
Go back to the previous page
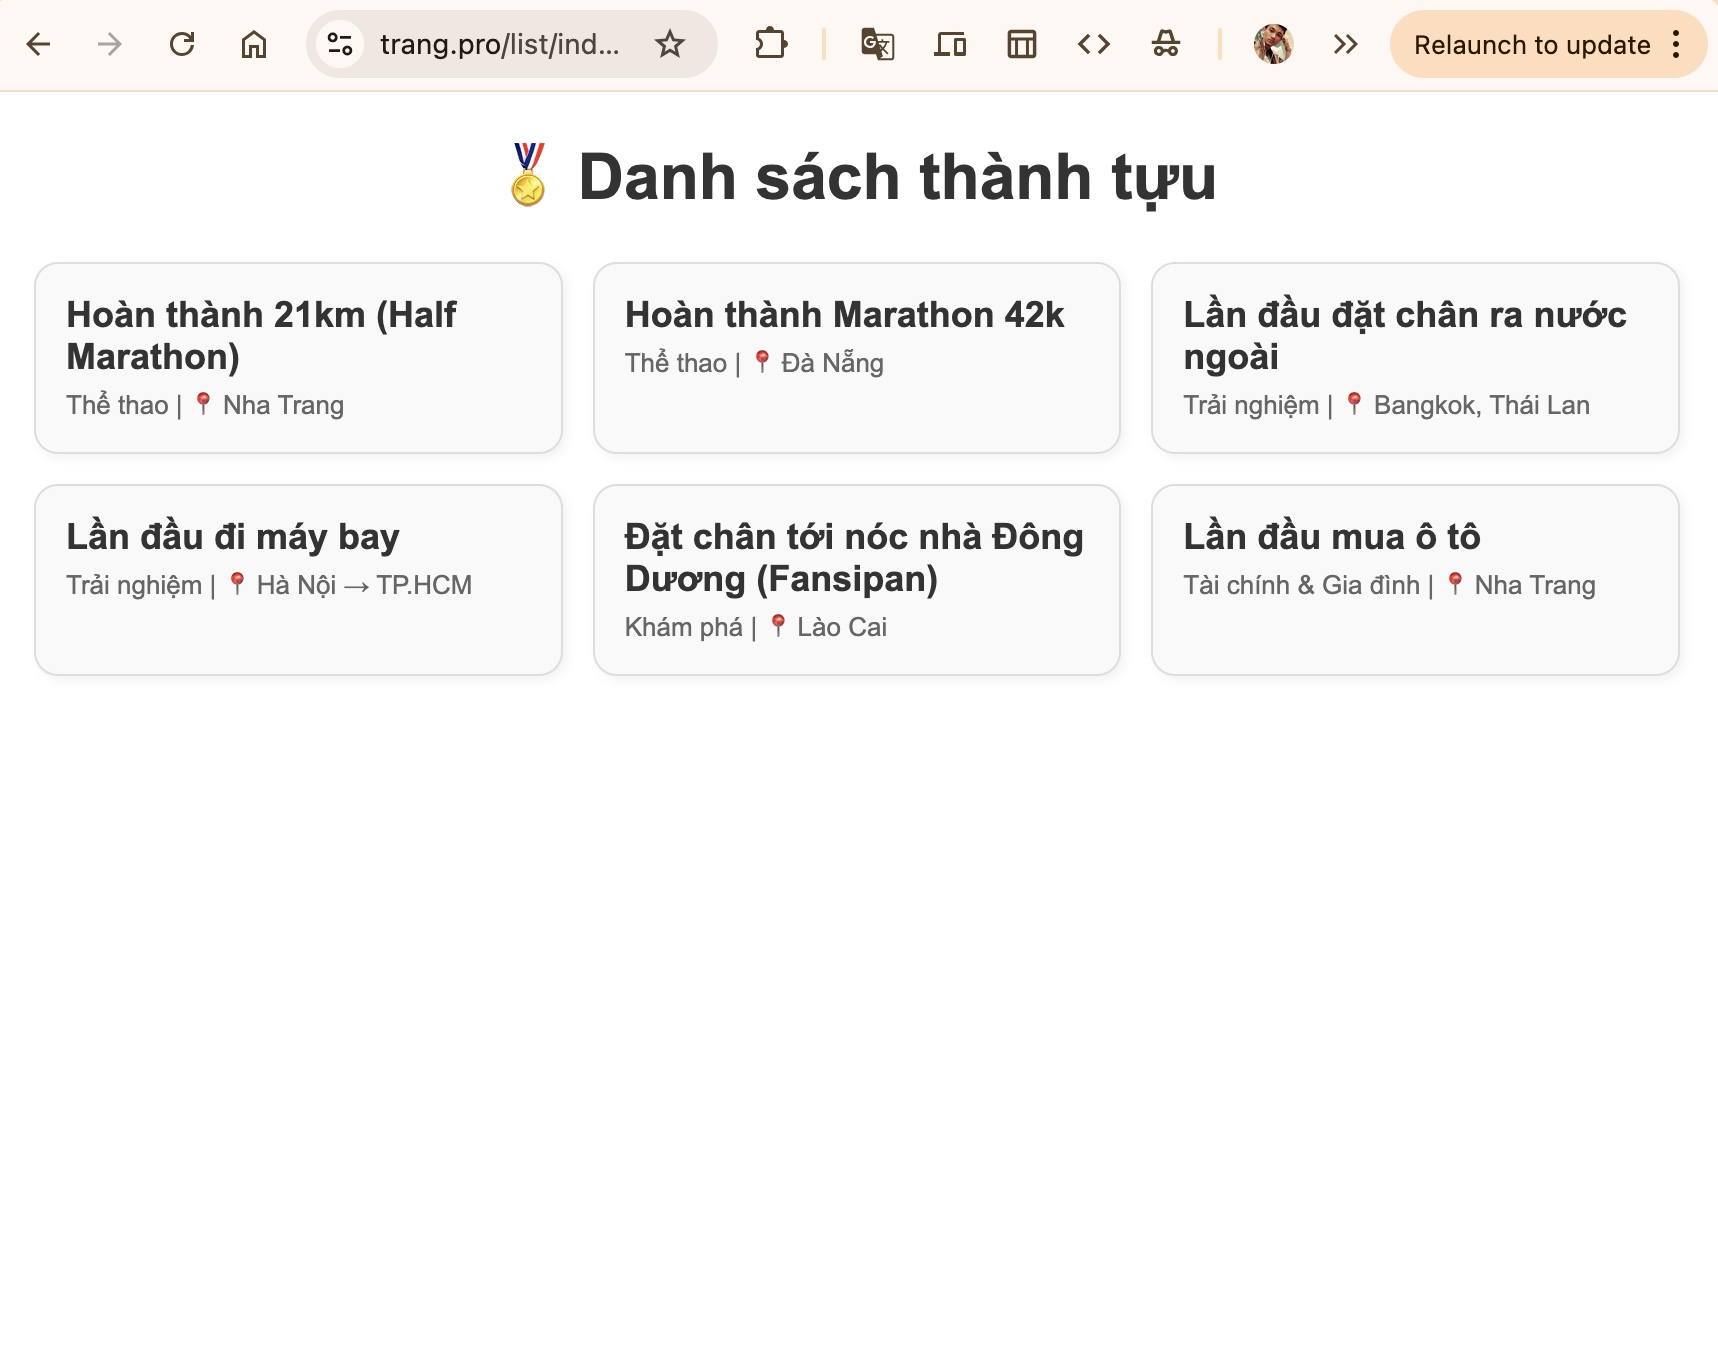point(38,44)
